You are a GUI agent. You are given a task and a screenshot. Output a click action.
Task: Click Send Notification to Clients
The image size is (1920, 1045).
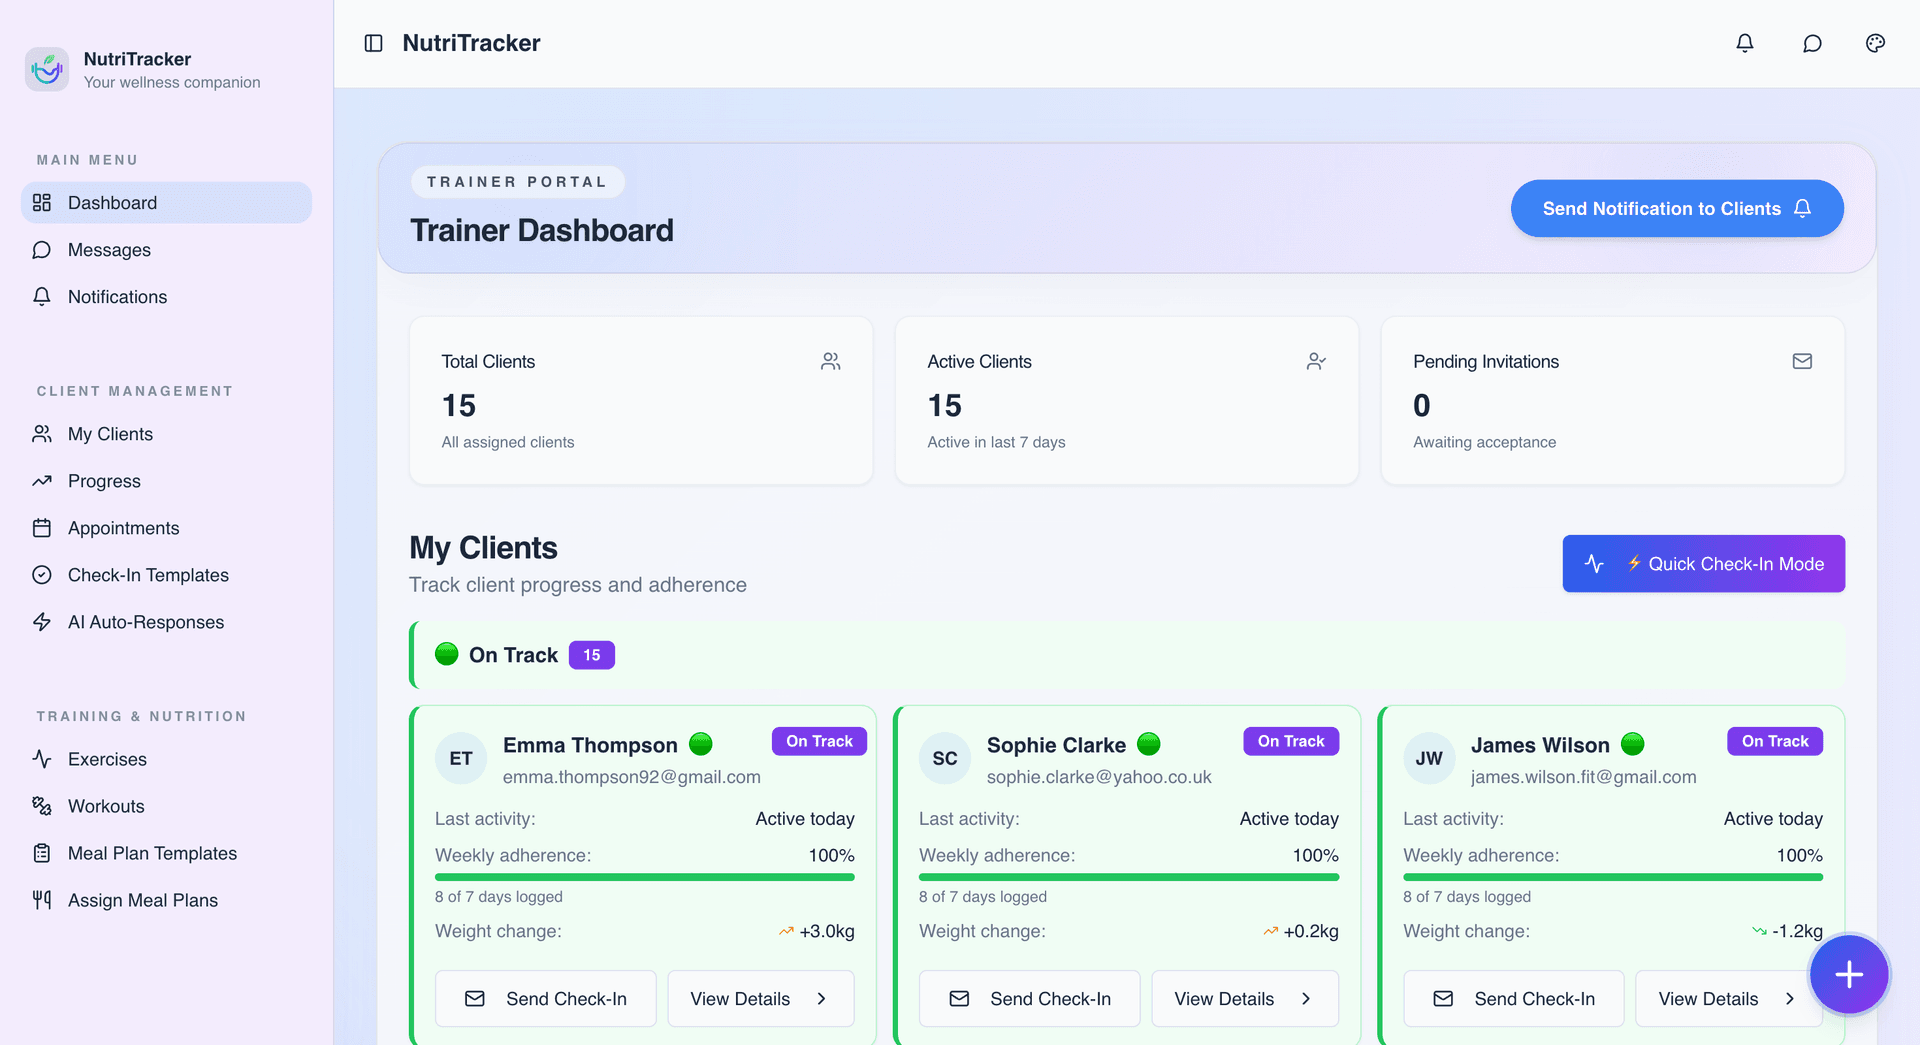point(1676,208)
